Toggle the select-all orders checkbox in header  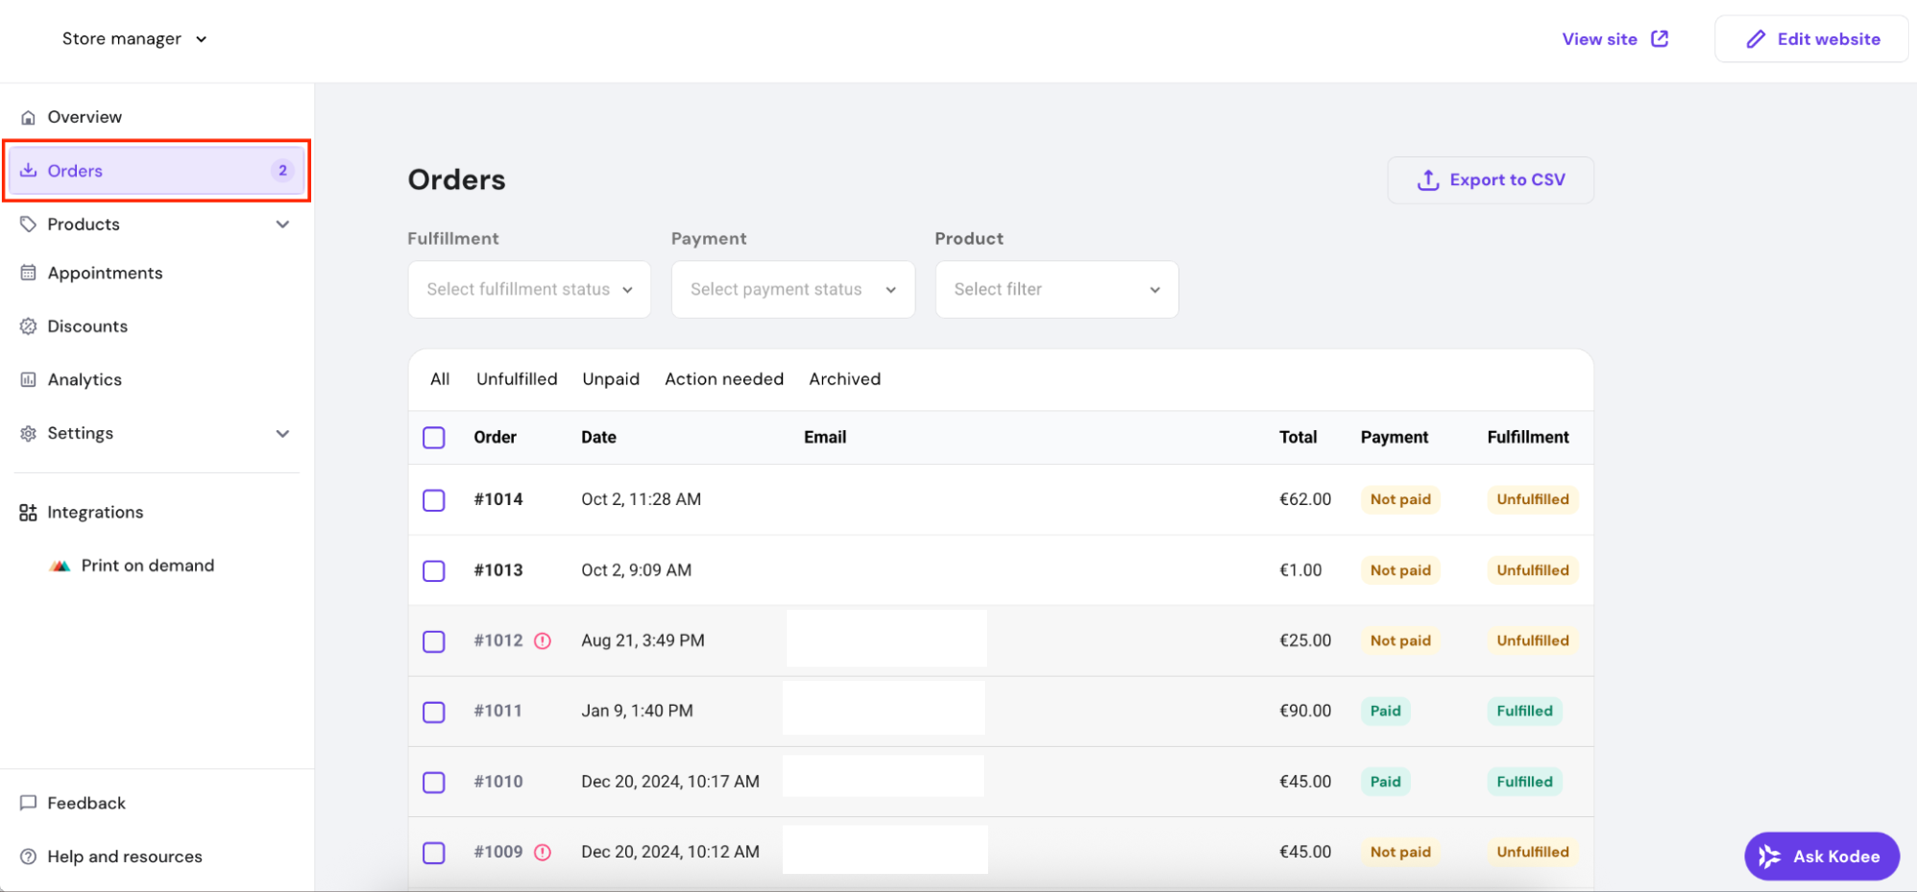434,438
